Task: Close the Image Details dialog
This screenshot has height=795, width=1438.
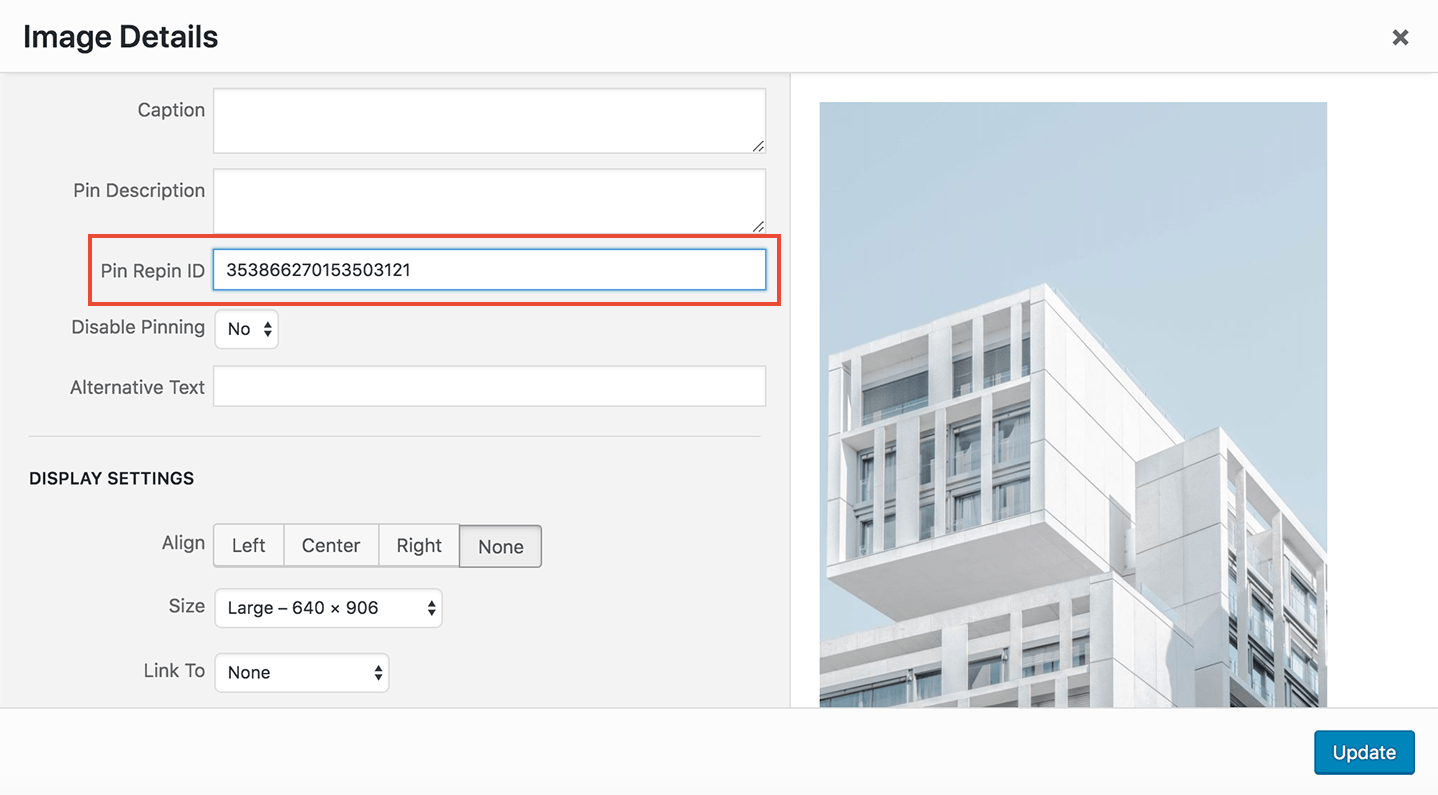Action: click(1400, 36)
